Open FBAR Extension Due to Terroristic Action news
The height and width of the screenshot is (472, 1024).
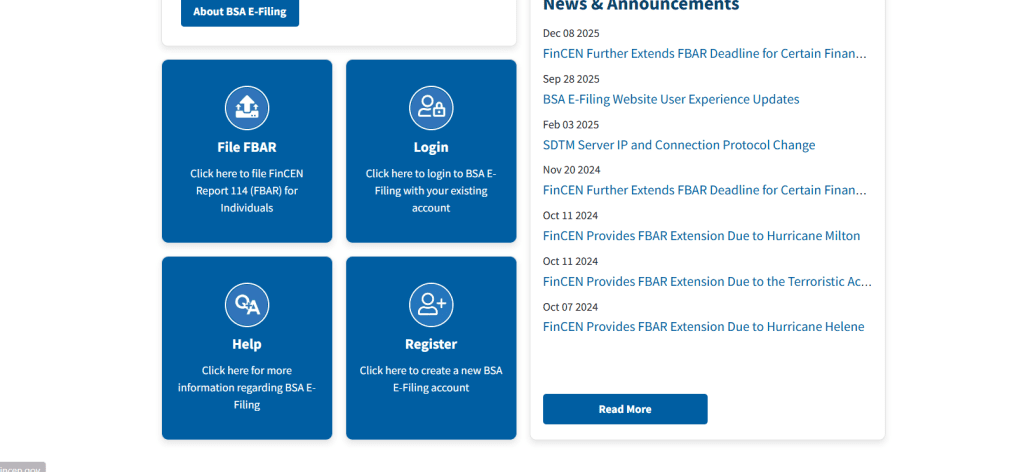707,281
